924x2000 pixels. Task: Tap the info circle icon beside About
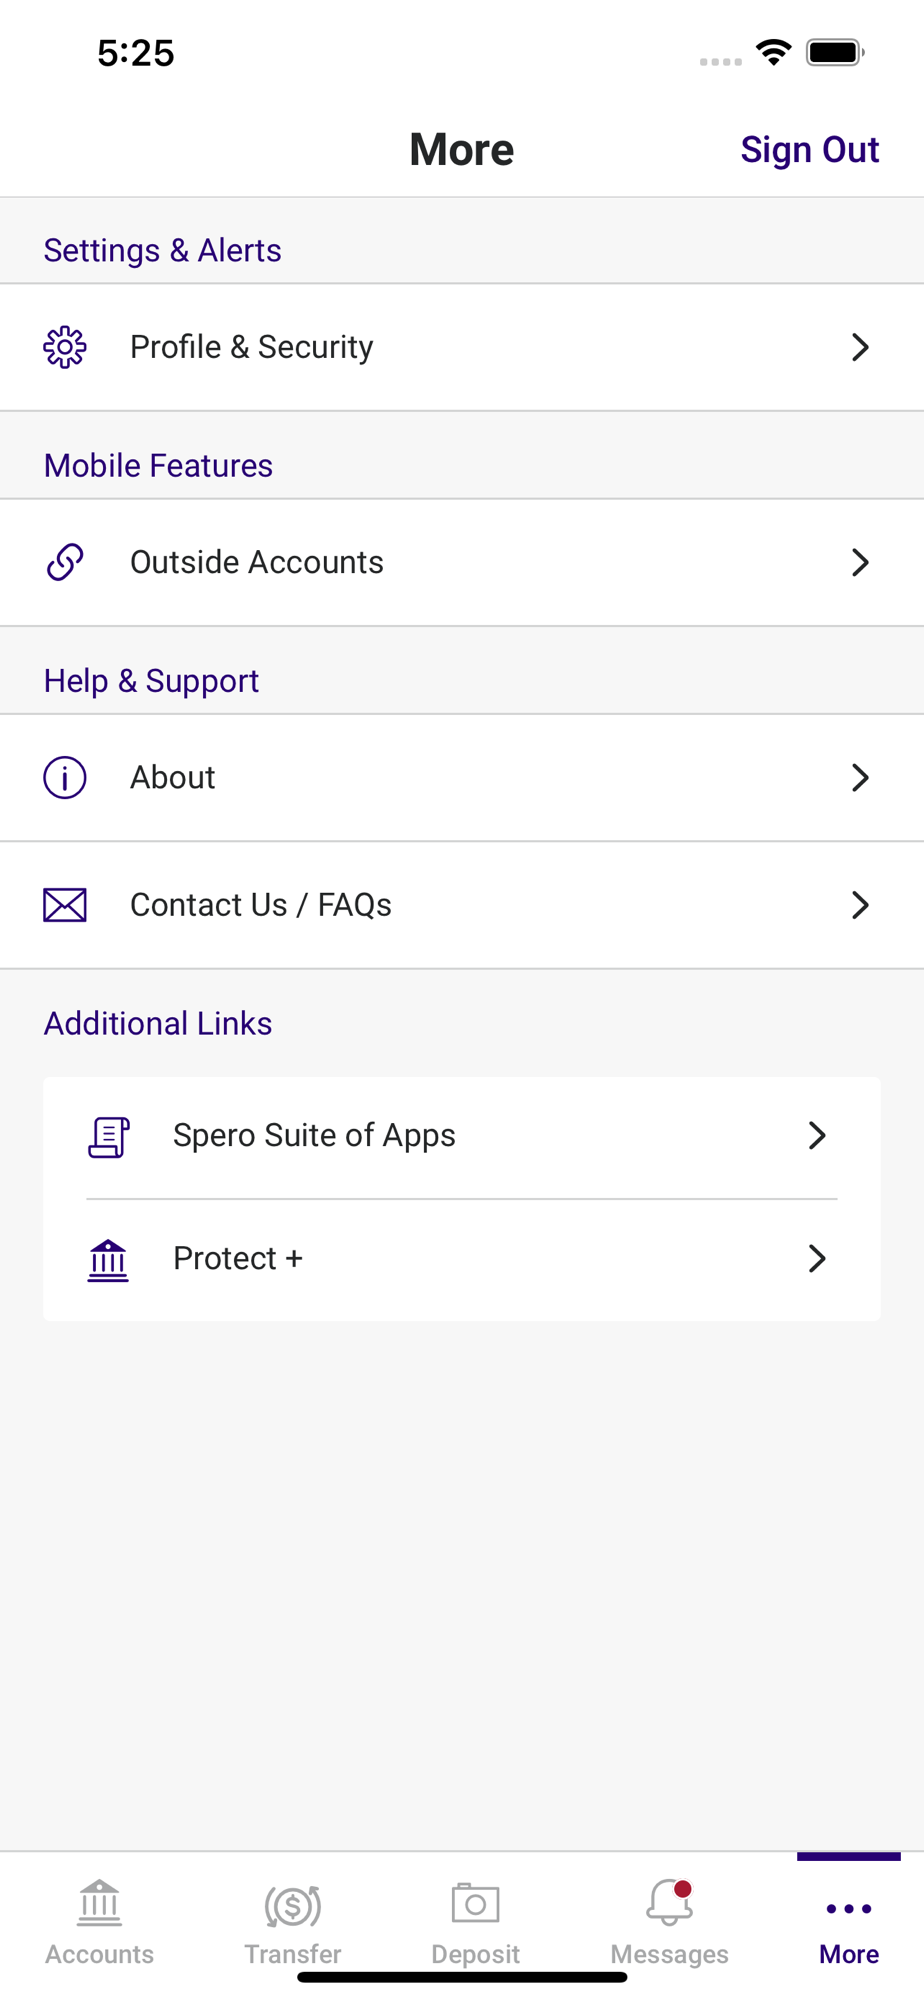tap(65, 777)
